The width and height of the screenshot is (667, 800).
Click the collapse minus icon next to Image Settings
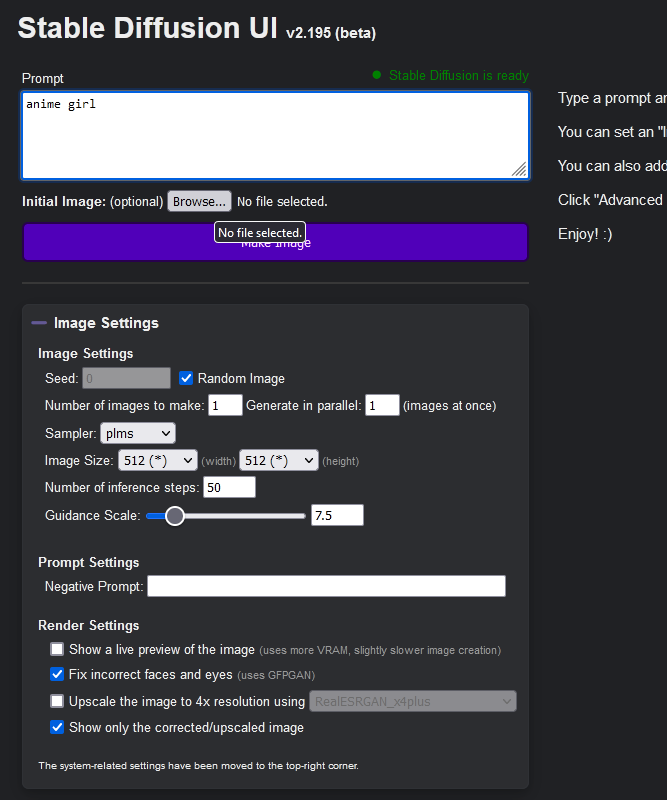(x=39, y=323)
